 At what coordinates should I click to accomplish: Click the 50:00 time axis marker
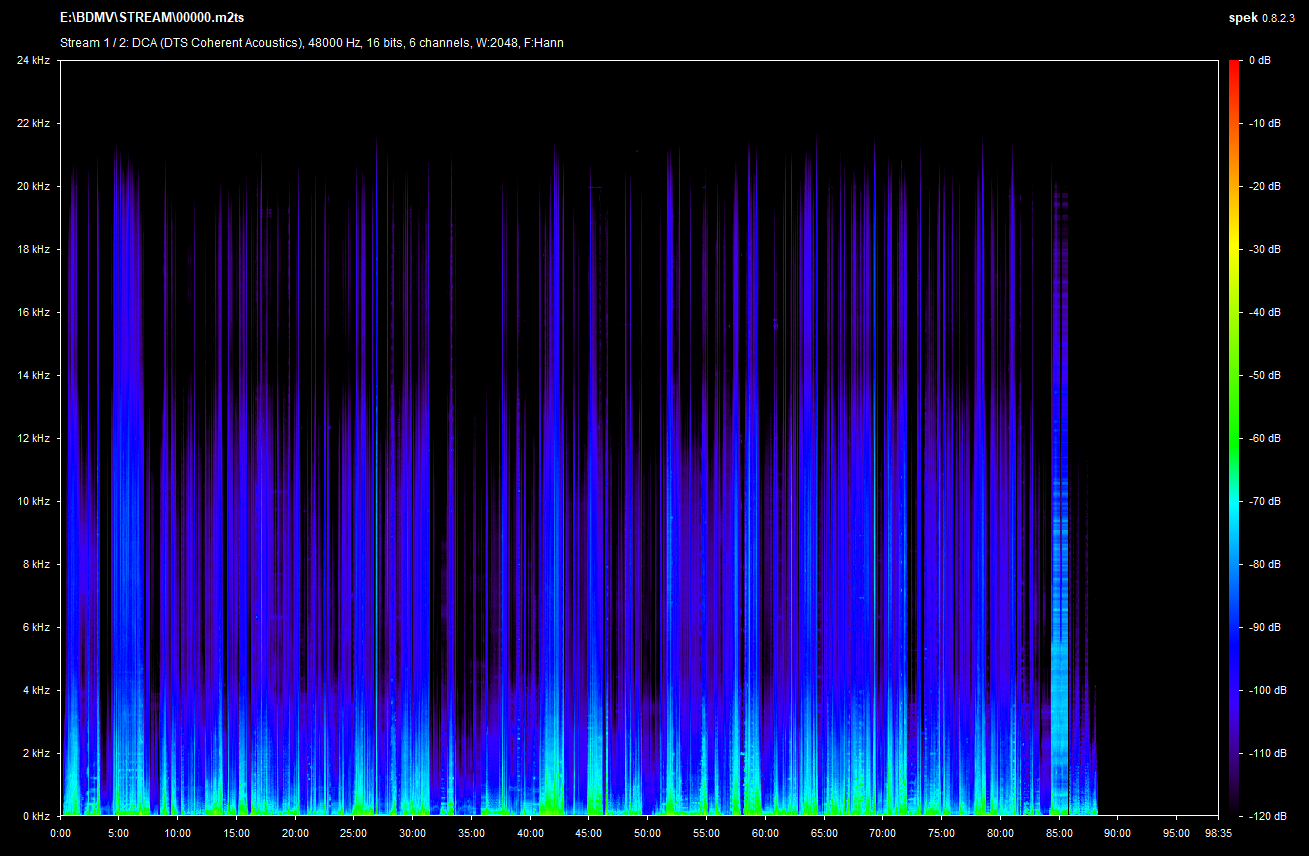click(x=648, y=832)
